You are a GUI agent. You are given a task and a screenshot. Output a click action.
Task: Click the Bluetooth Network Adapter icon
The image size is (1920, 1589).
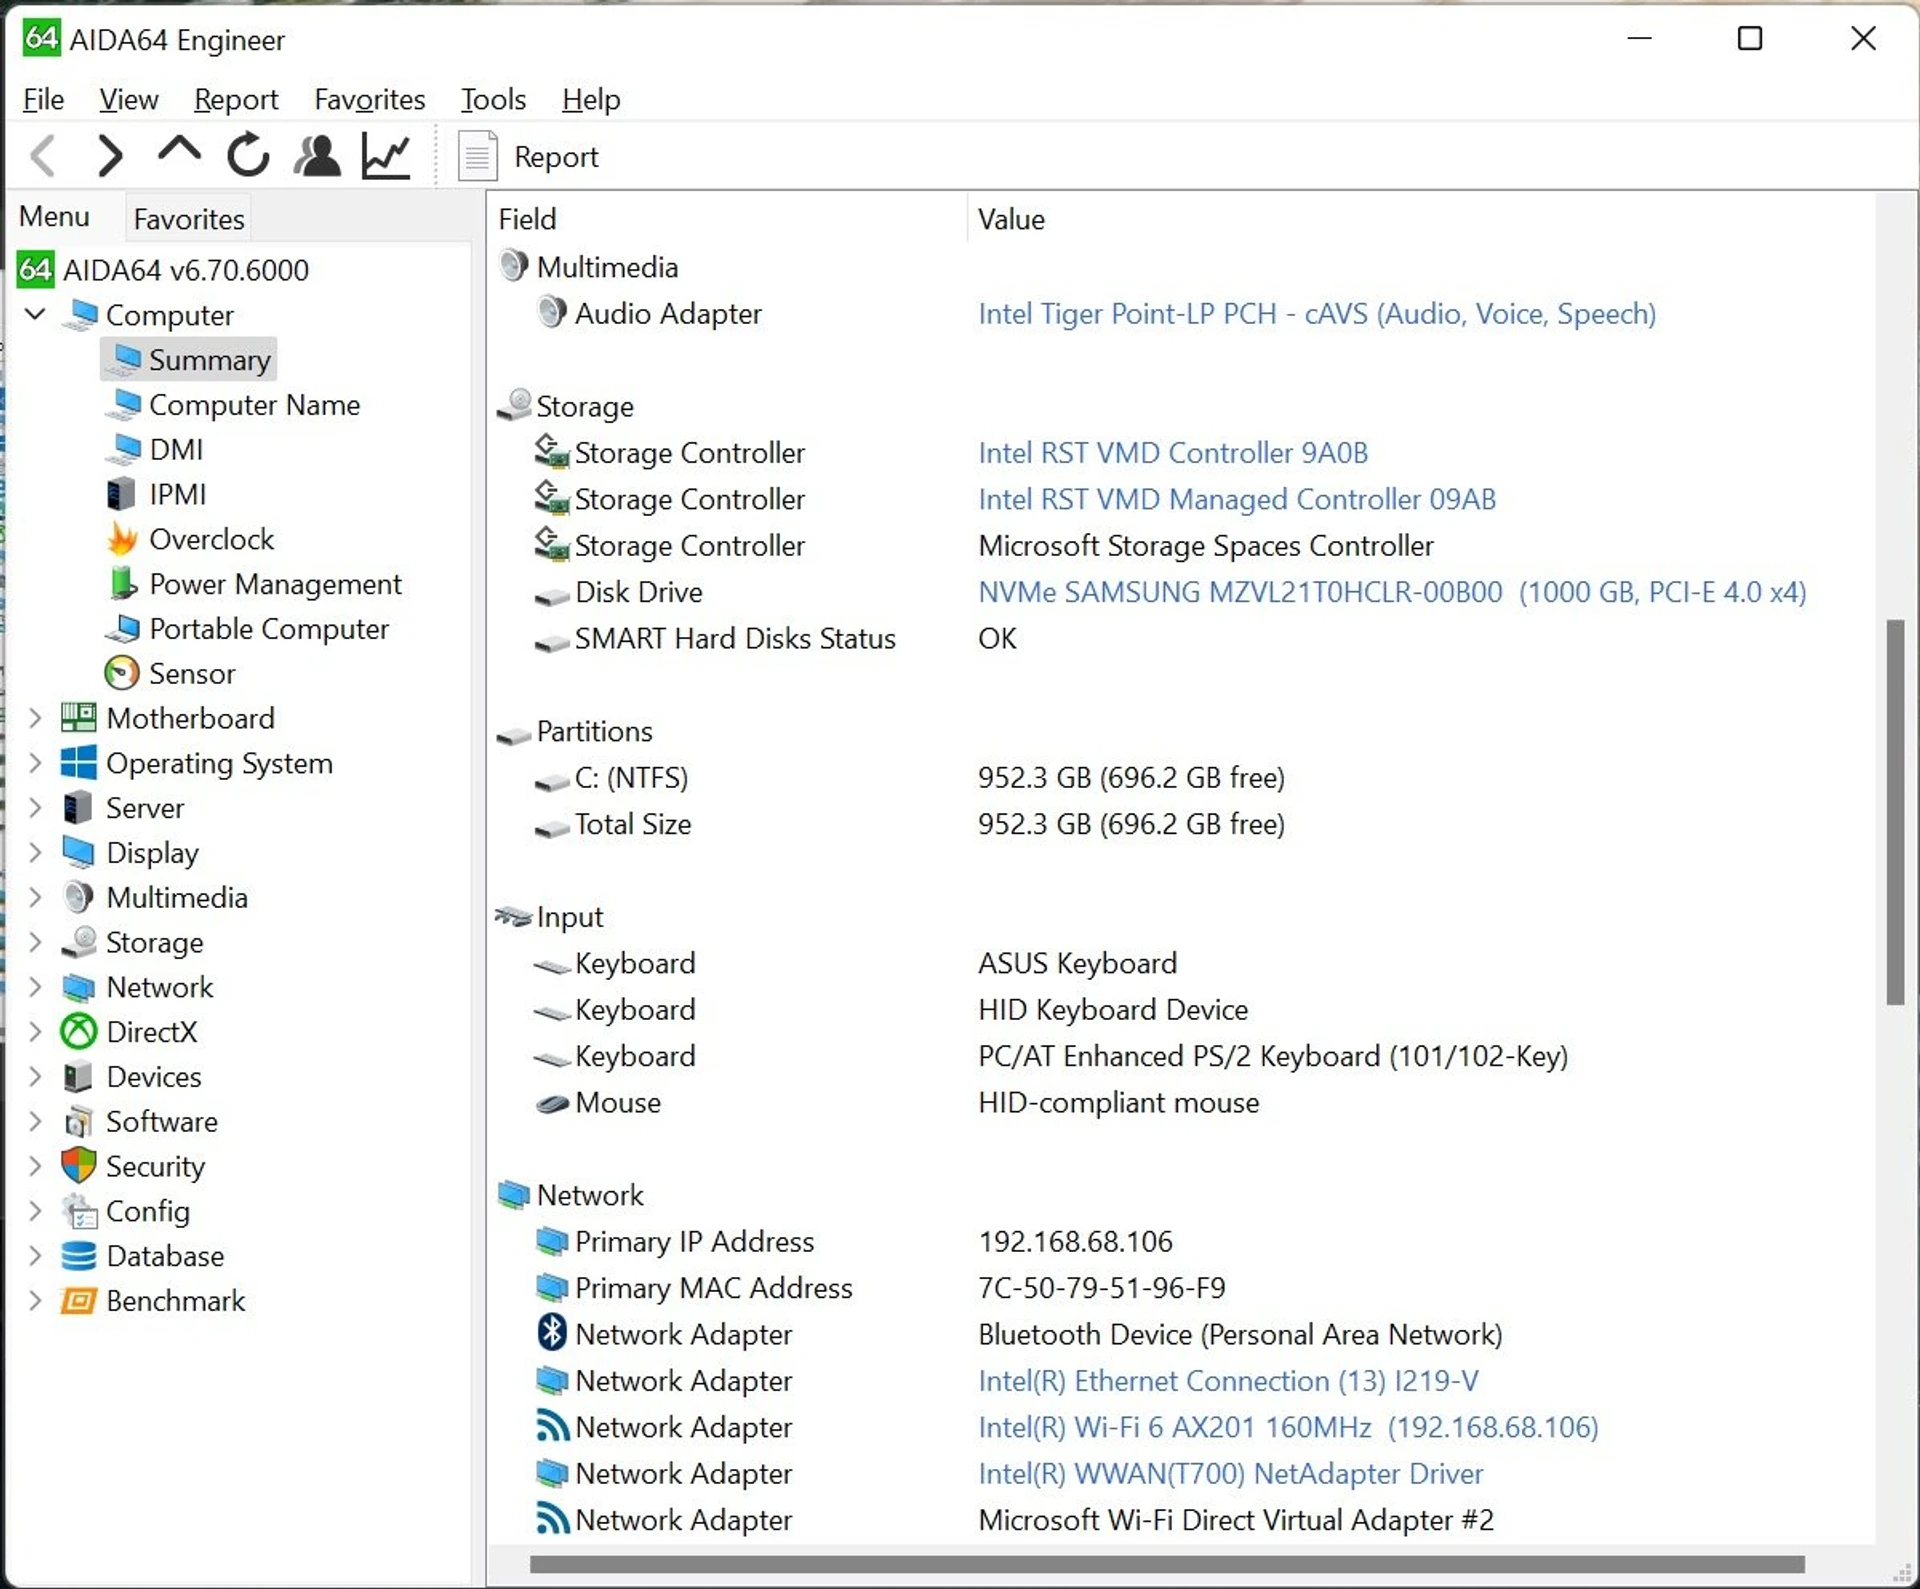[x=552, y=1332]
